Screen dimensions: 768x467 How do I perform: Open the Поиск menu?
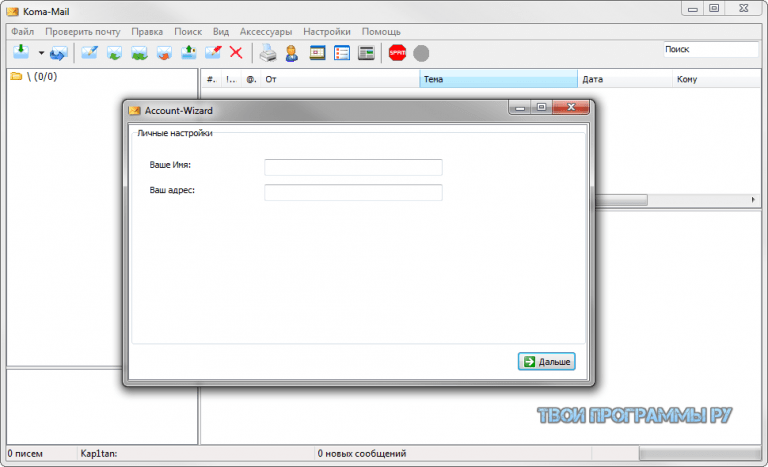pyautogui.click(x=188, y=31)
